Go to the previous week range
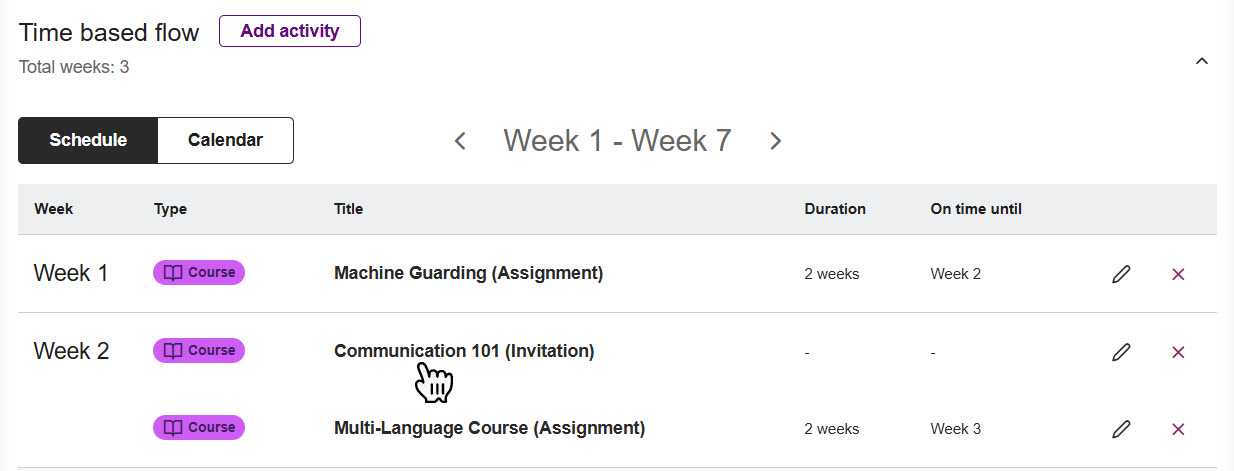 point(460,141)
